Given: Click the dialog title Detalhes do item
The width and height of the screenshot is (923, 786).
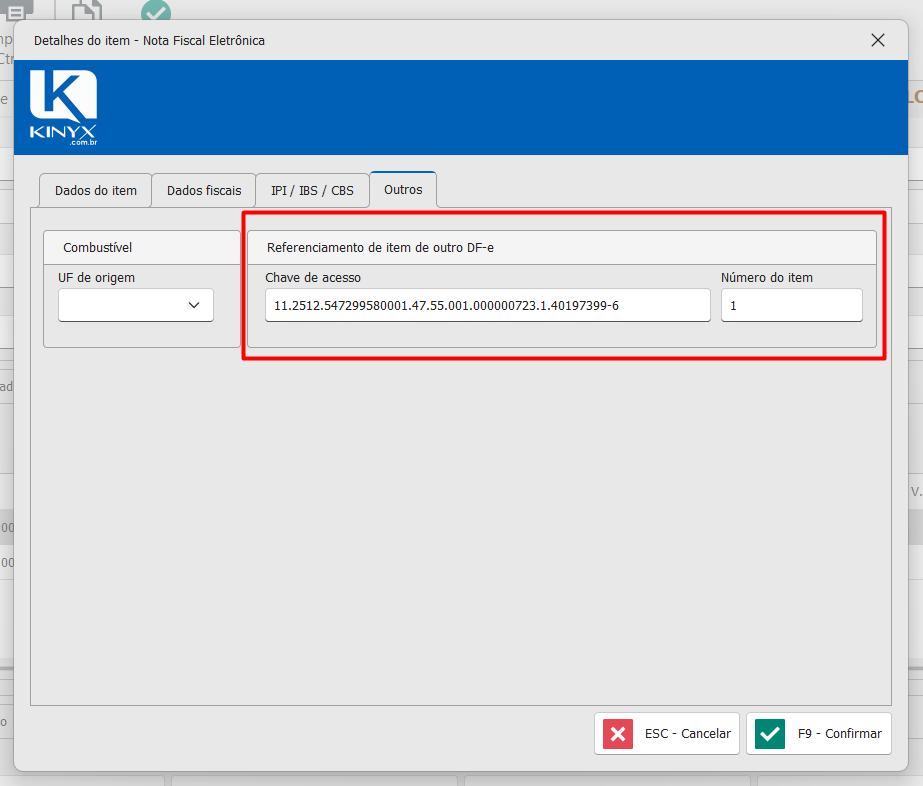Looking at the screenshot, I should pos(150,41).
